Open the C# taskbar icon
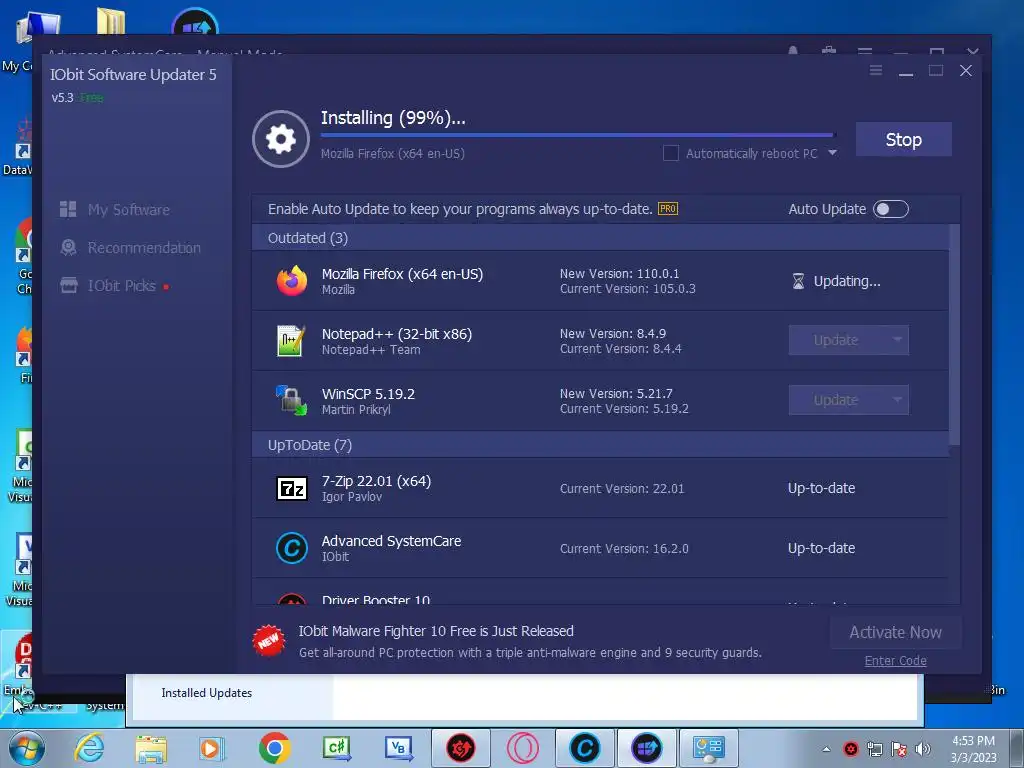Image resolution: width=1024 pixels, height=768 pixels. click(x=337, y=748)
